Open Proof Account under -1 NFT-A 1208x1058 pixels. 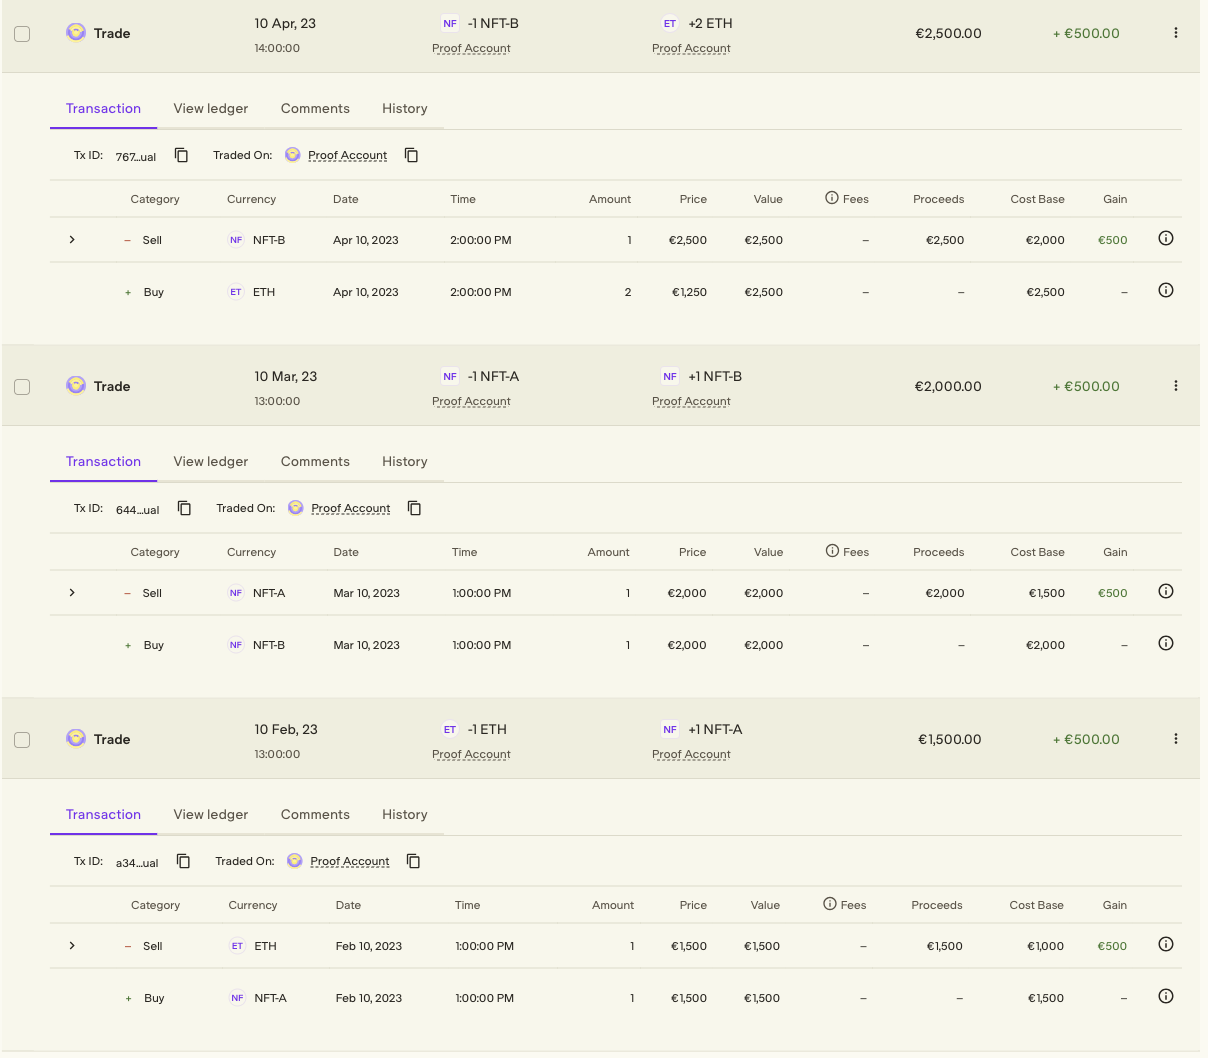tap(471, 401)
